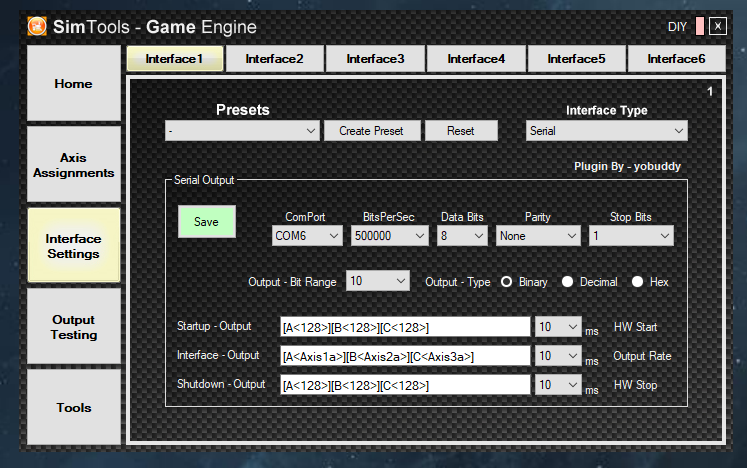Click the DIY label in title bar

click(x=677, y=27)
